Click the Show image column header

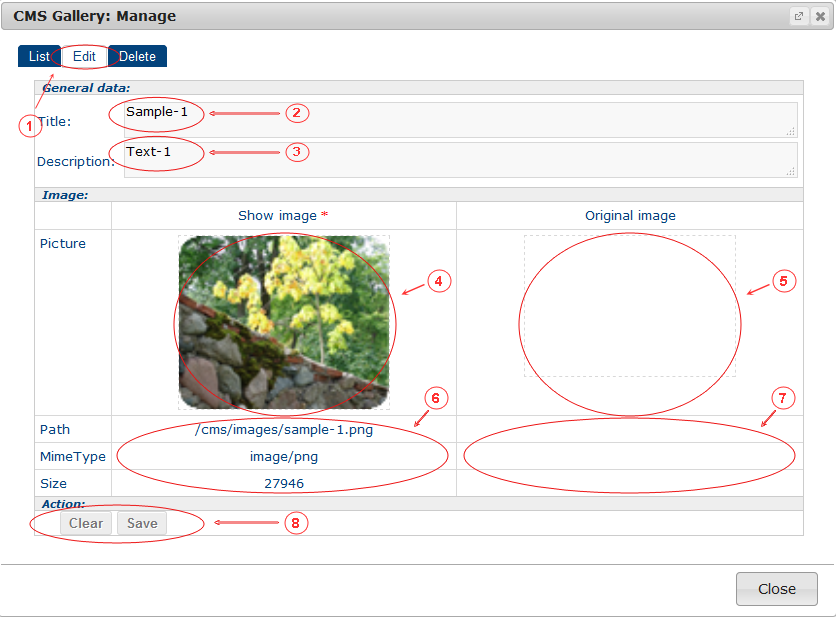pos(277,216)
